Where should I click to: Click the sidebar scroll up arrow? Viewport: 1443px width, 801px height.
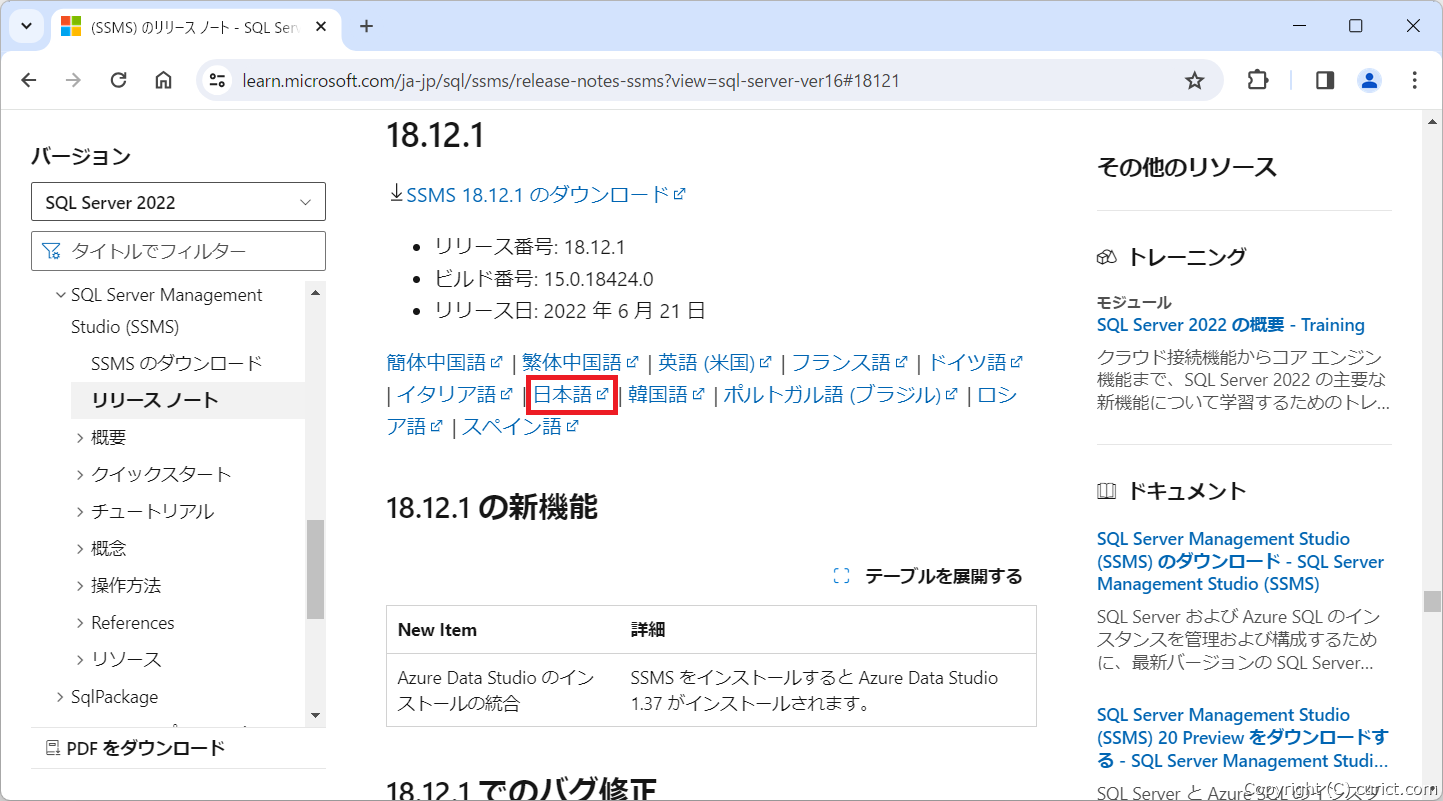coord(315,293)
